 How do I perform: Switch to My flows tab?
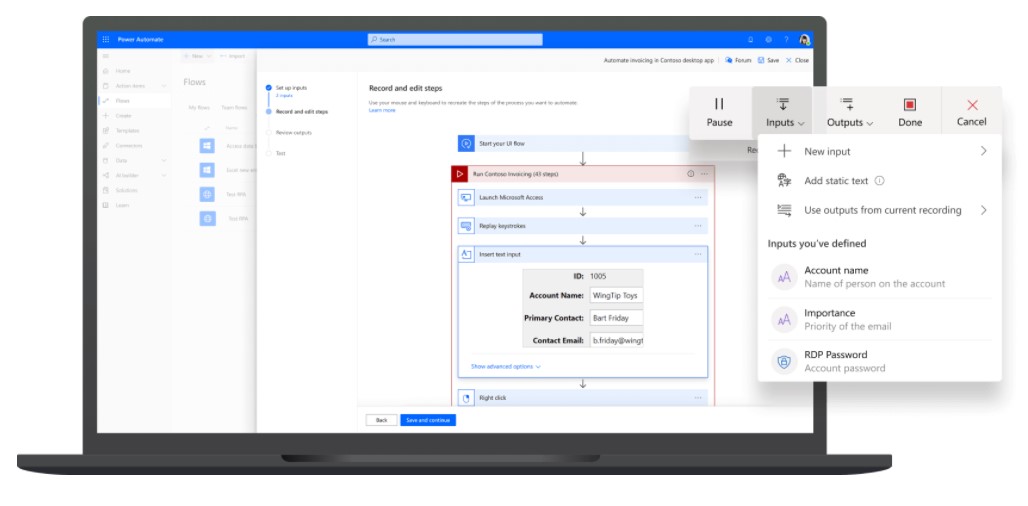(199, 107)
